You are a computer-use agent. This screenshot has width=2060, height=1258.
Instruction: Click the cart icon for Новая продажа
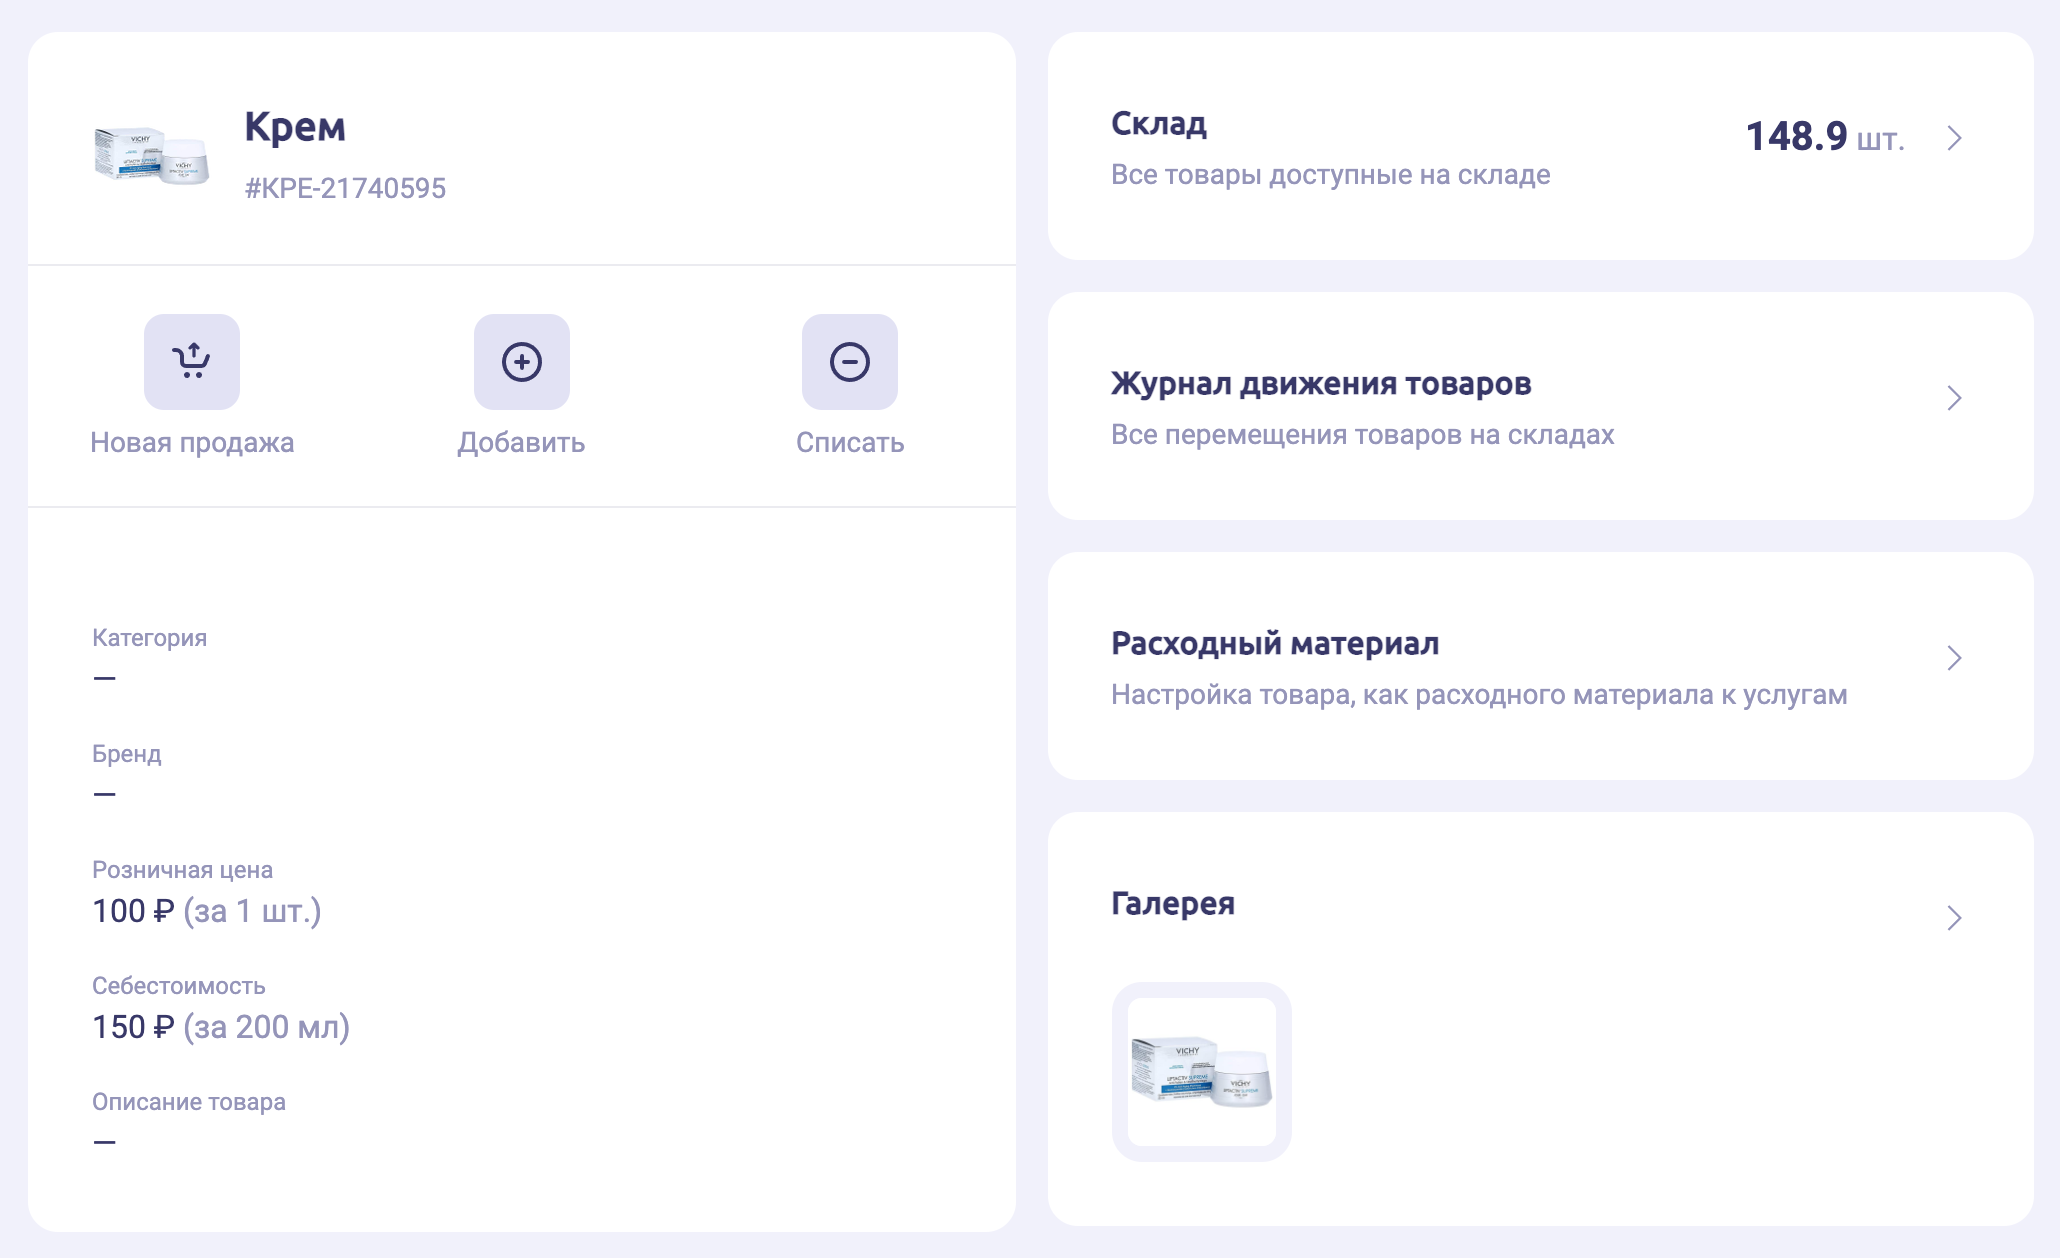192,362
